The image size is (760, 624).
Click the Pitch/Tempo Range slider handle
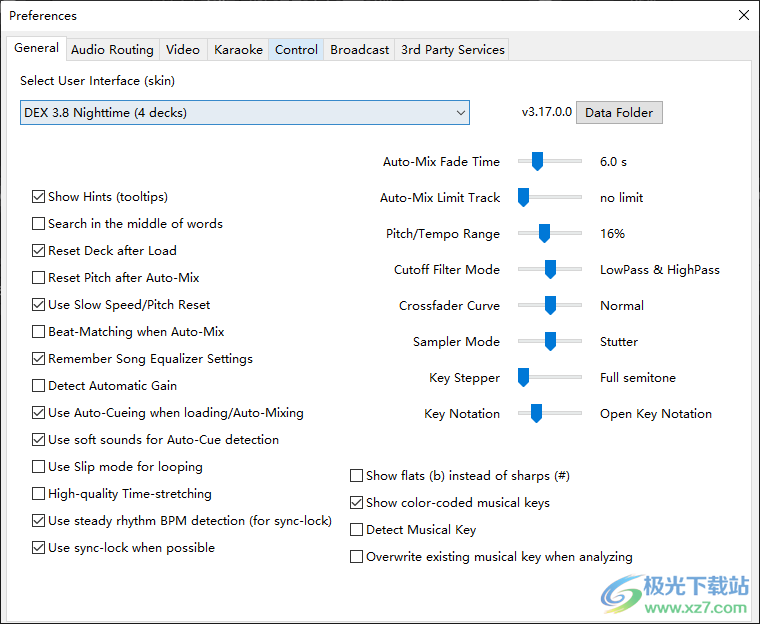[544, 233]
